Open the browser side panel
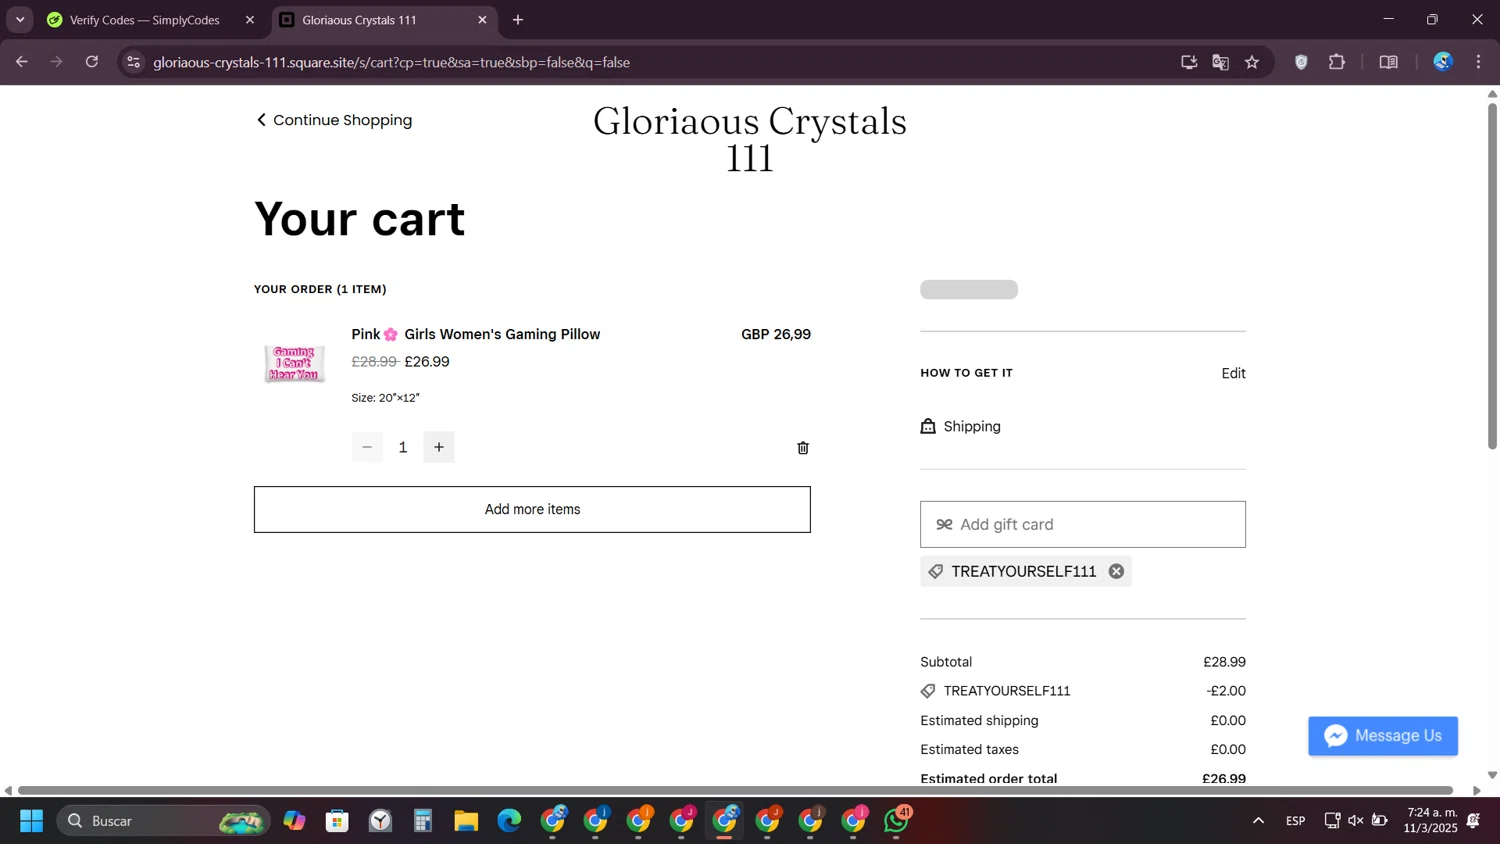The image size is (1500, 844). (1389, 62)
